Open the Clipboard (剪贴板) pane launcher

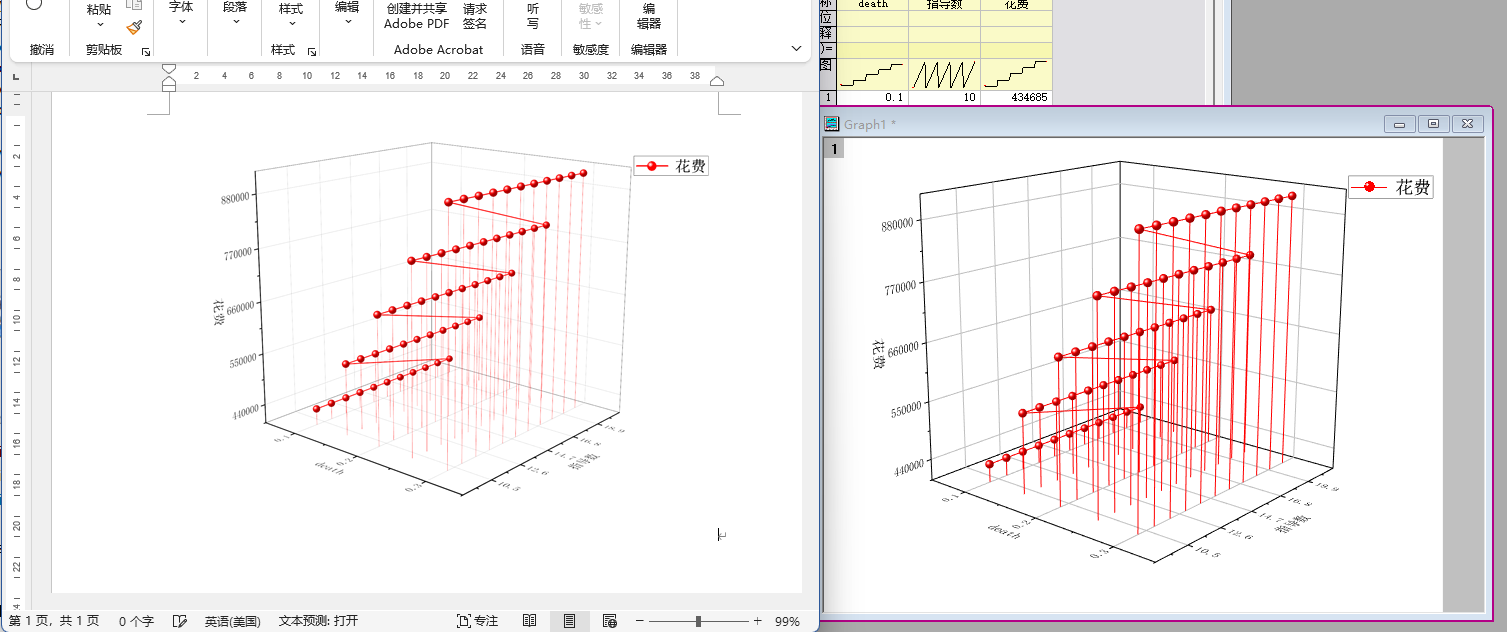pos(145,51)
